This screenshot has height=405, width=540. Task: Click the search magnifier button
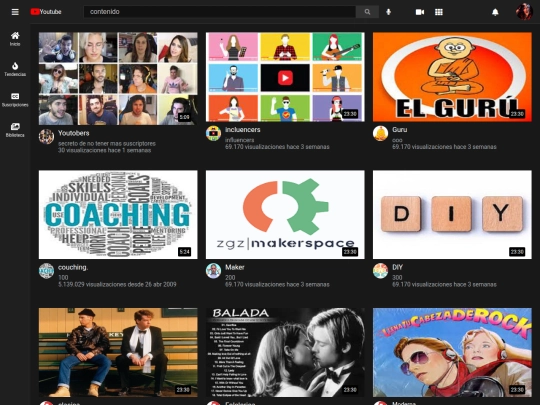367,12
